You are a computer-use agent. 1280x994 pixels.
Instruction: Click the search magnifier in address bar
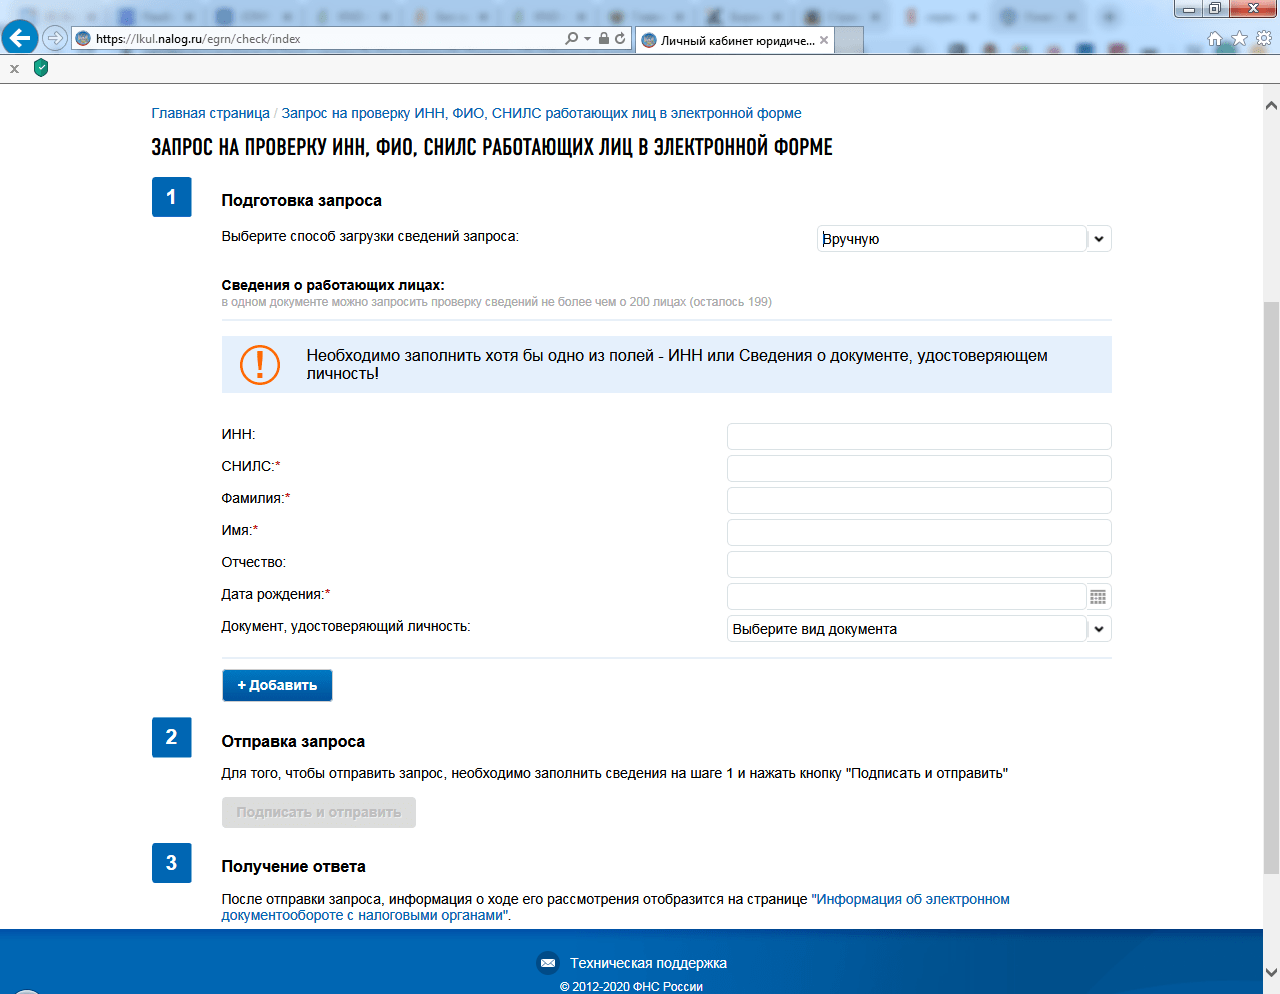(571, 38)
